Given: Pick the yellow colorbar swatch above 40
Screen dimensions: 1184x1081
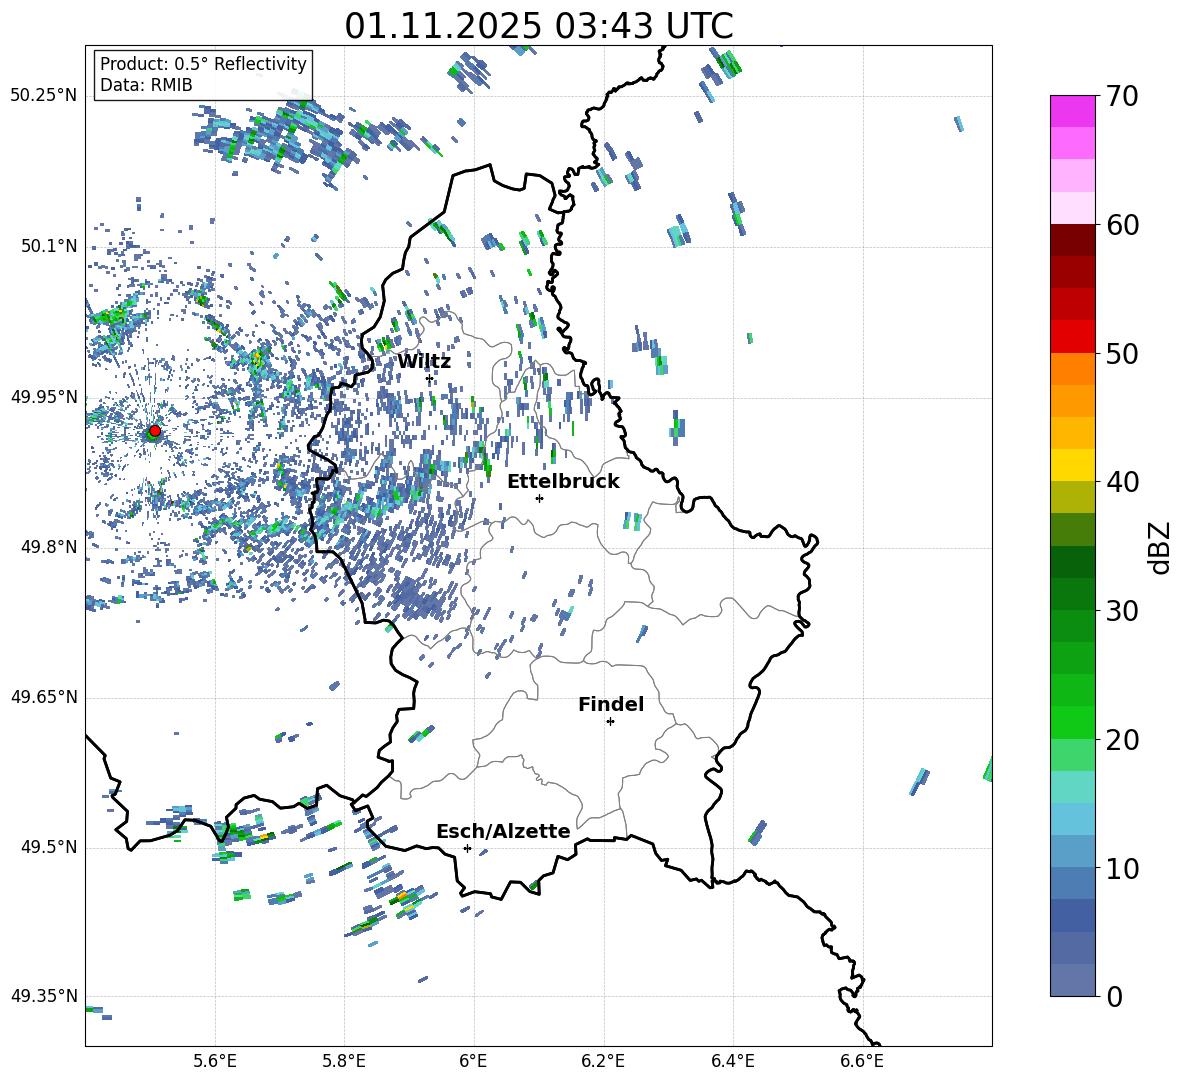Looking at the screenshot, I should pyautogui.click(x=1073, y=465).
